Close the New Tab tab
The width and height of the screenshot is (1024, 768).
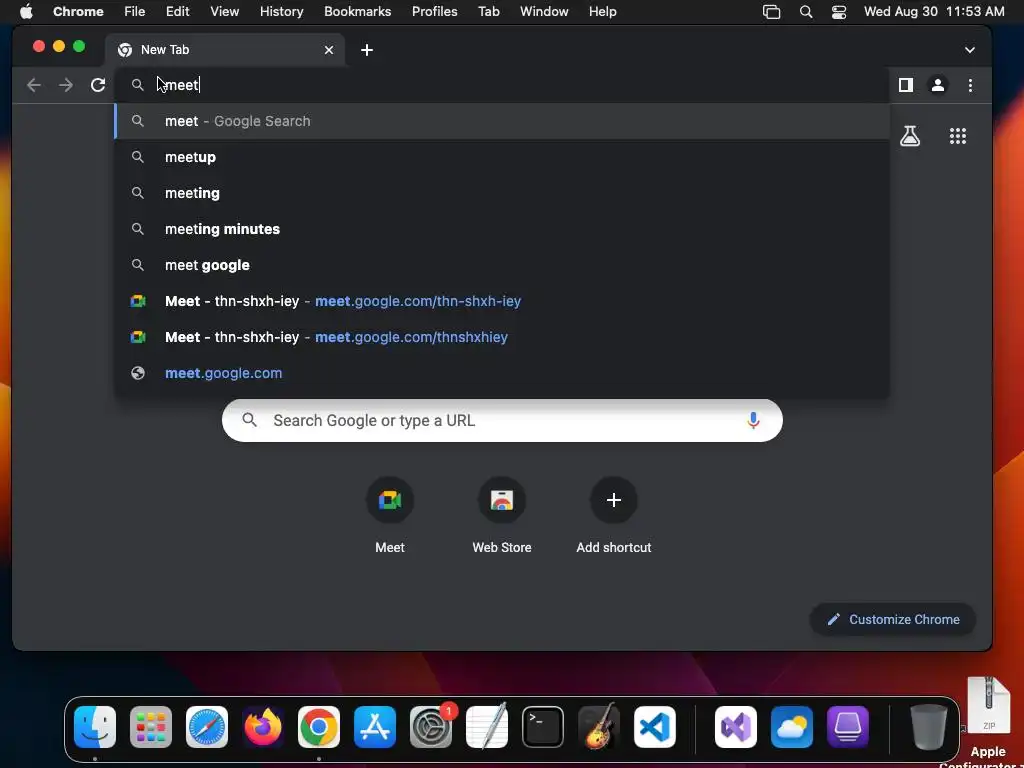click(329, 50)
